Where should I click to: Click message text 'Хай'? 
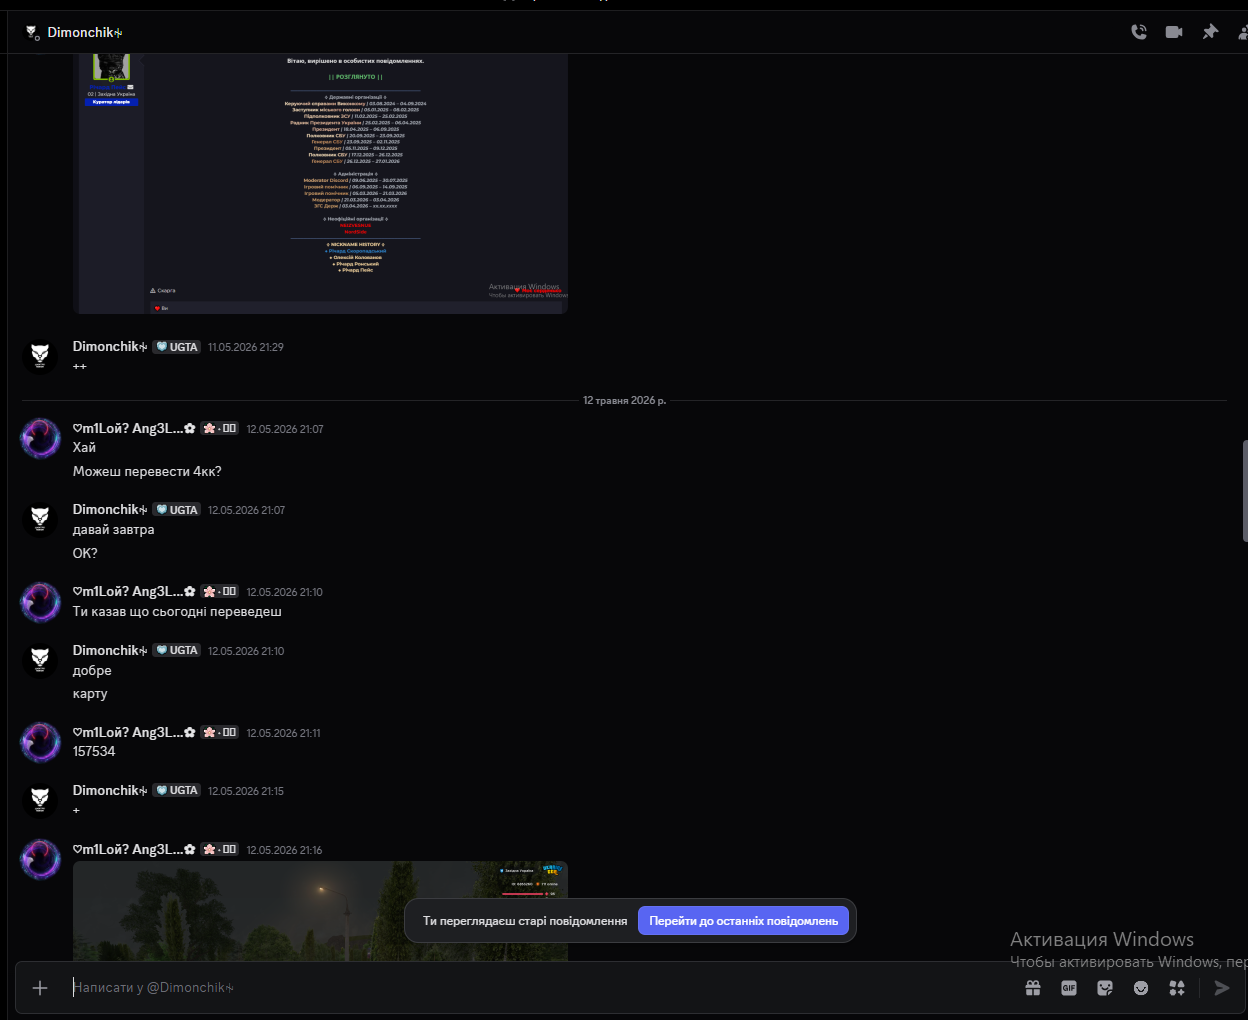point(84,447)
